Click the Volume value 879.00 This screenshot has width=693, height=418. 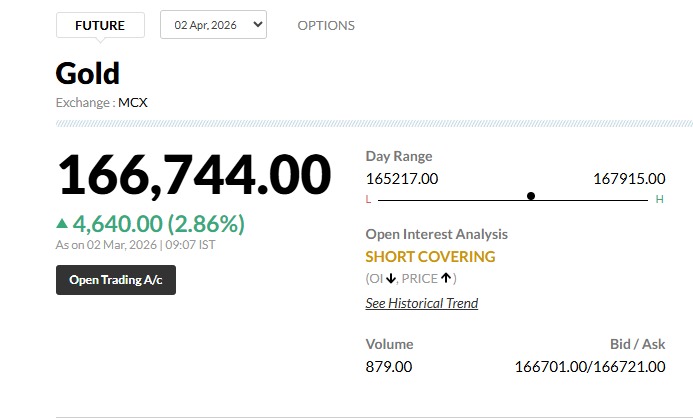coord(389,367)
